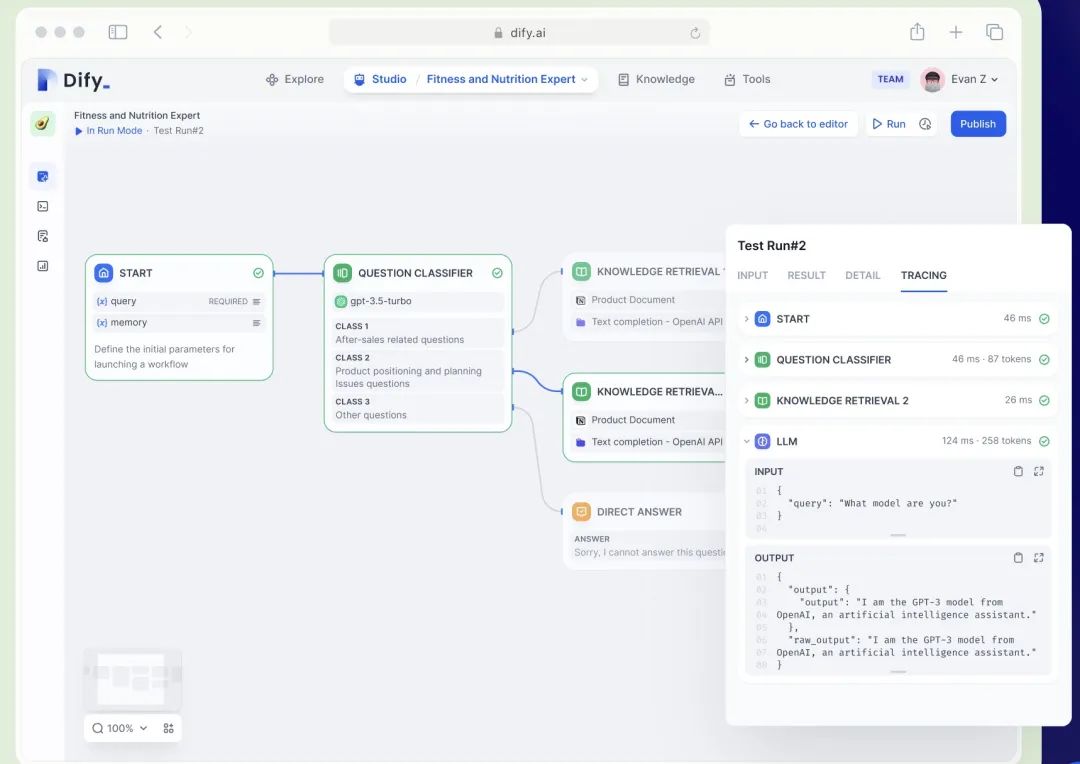
Task: Click the run history clock icon
Action: point(925,124)
